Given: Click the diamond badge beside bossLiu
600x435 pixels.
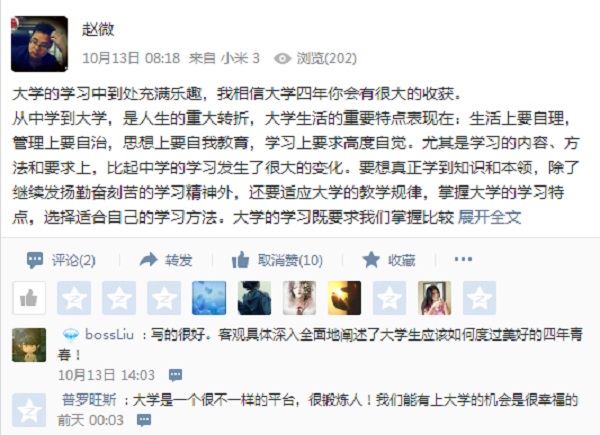Looking at the screenshot, I should click(70, 335).
